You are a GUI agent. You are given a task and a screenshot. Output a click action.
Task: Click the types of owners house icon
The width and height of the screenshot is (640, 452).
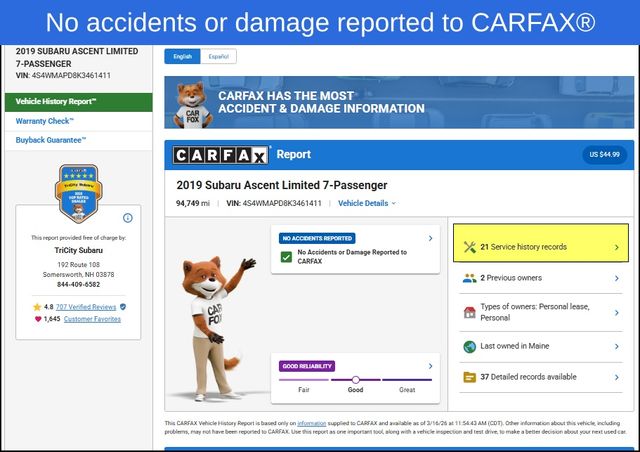[469, 312]
